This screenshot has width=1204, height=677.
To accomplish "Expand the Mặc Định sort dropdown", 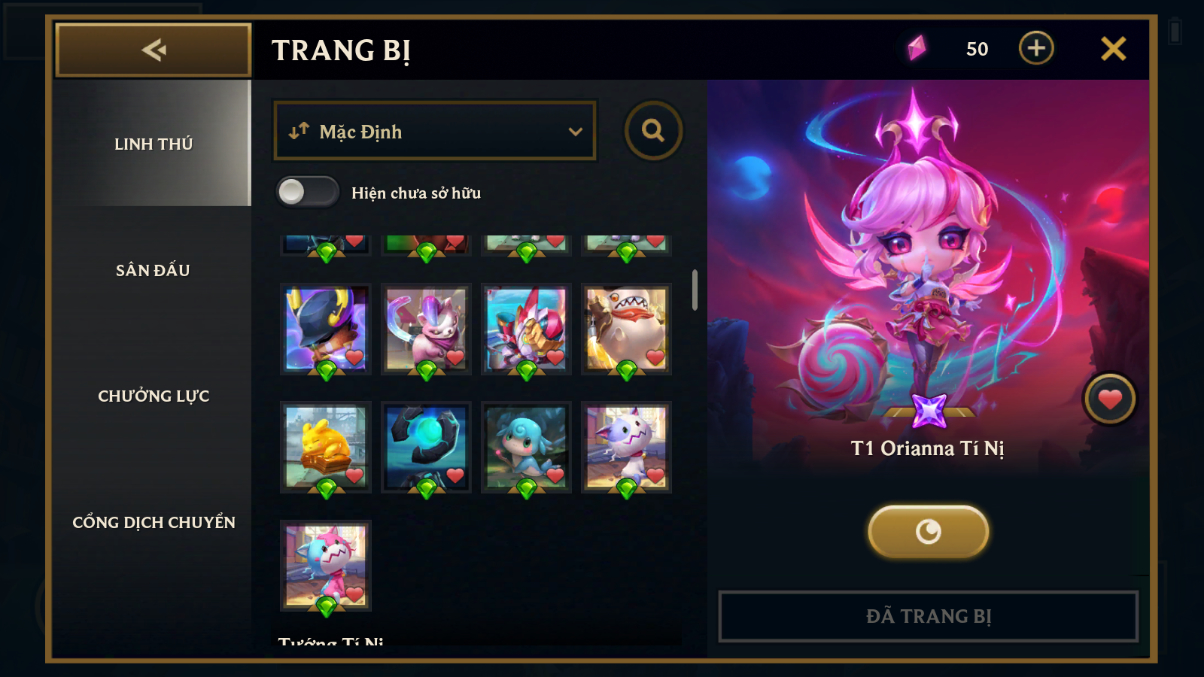I will pyautogui.click(x=435, y=131).
